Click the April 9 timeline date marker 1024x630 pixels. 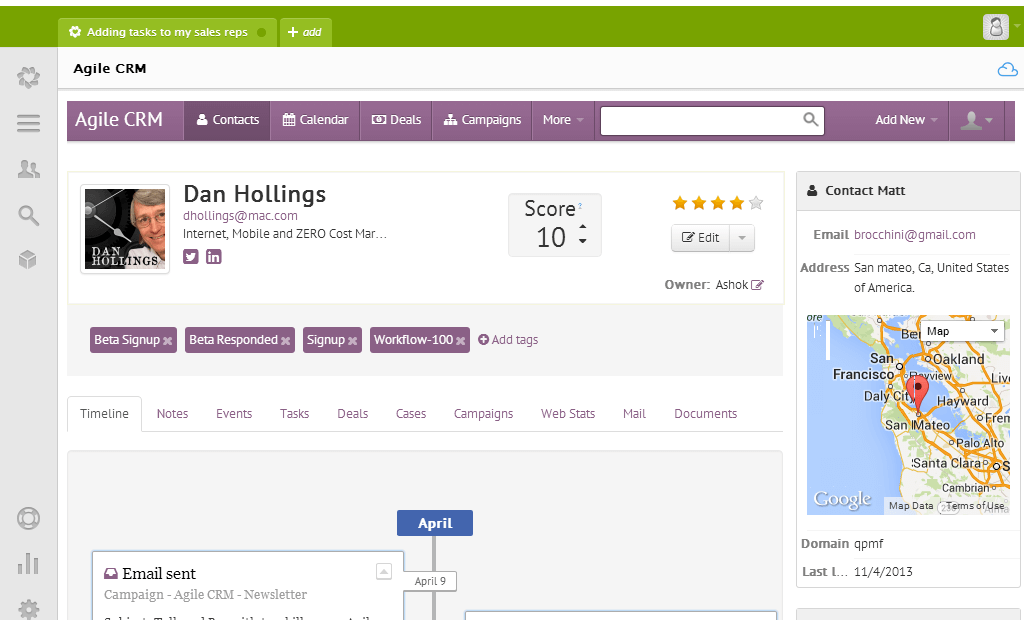pyautogui.click(x=430, y=581)
